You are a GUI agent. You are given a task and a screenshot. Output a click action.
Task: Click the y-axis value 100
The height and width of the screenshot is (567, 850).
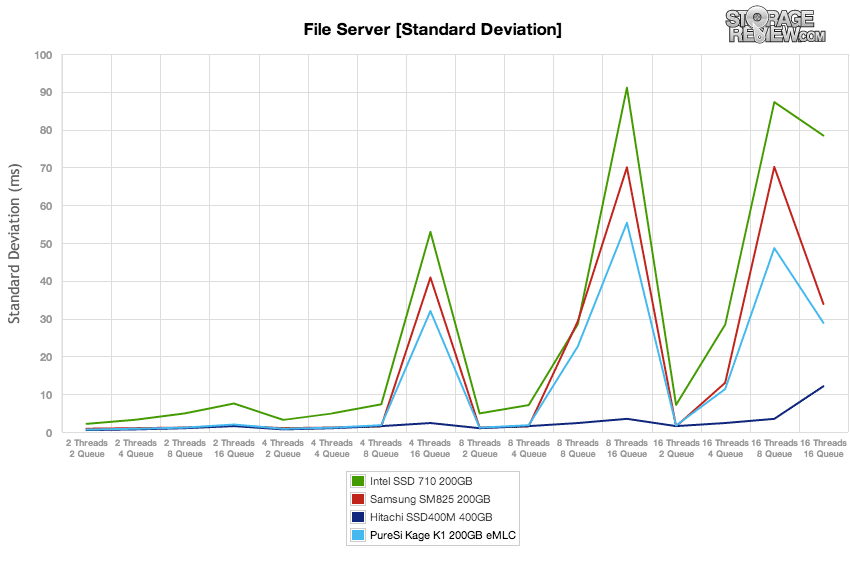click(x=43, y=55)
